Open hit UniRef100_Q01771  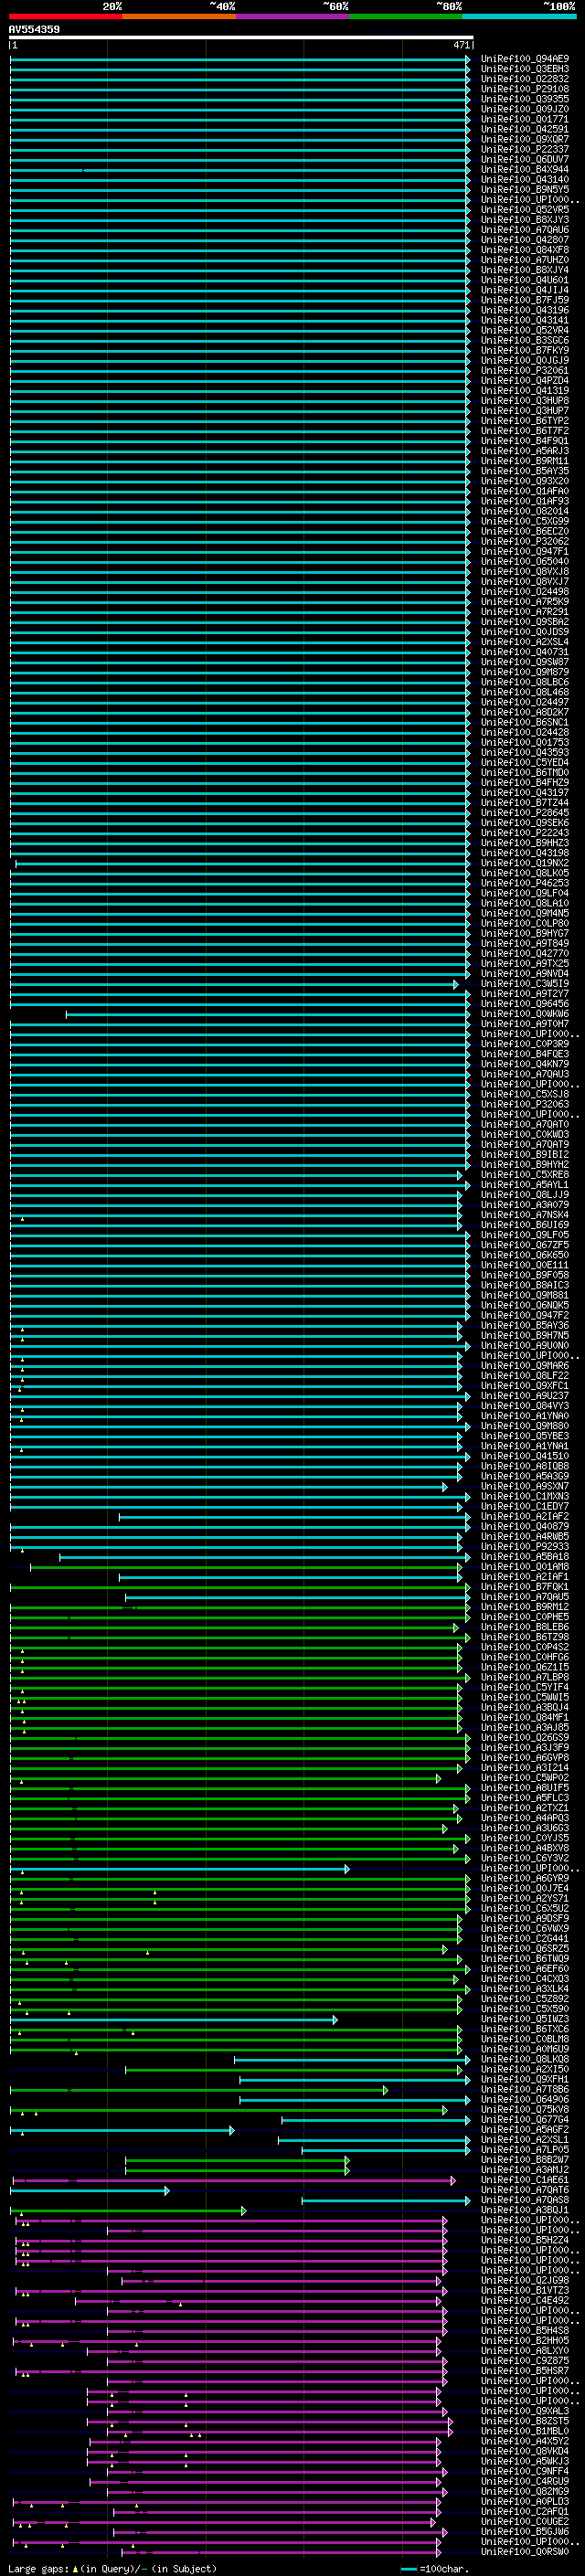pyautogui.click(x=525, y=119)
